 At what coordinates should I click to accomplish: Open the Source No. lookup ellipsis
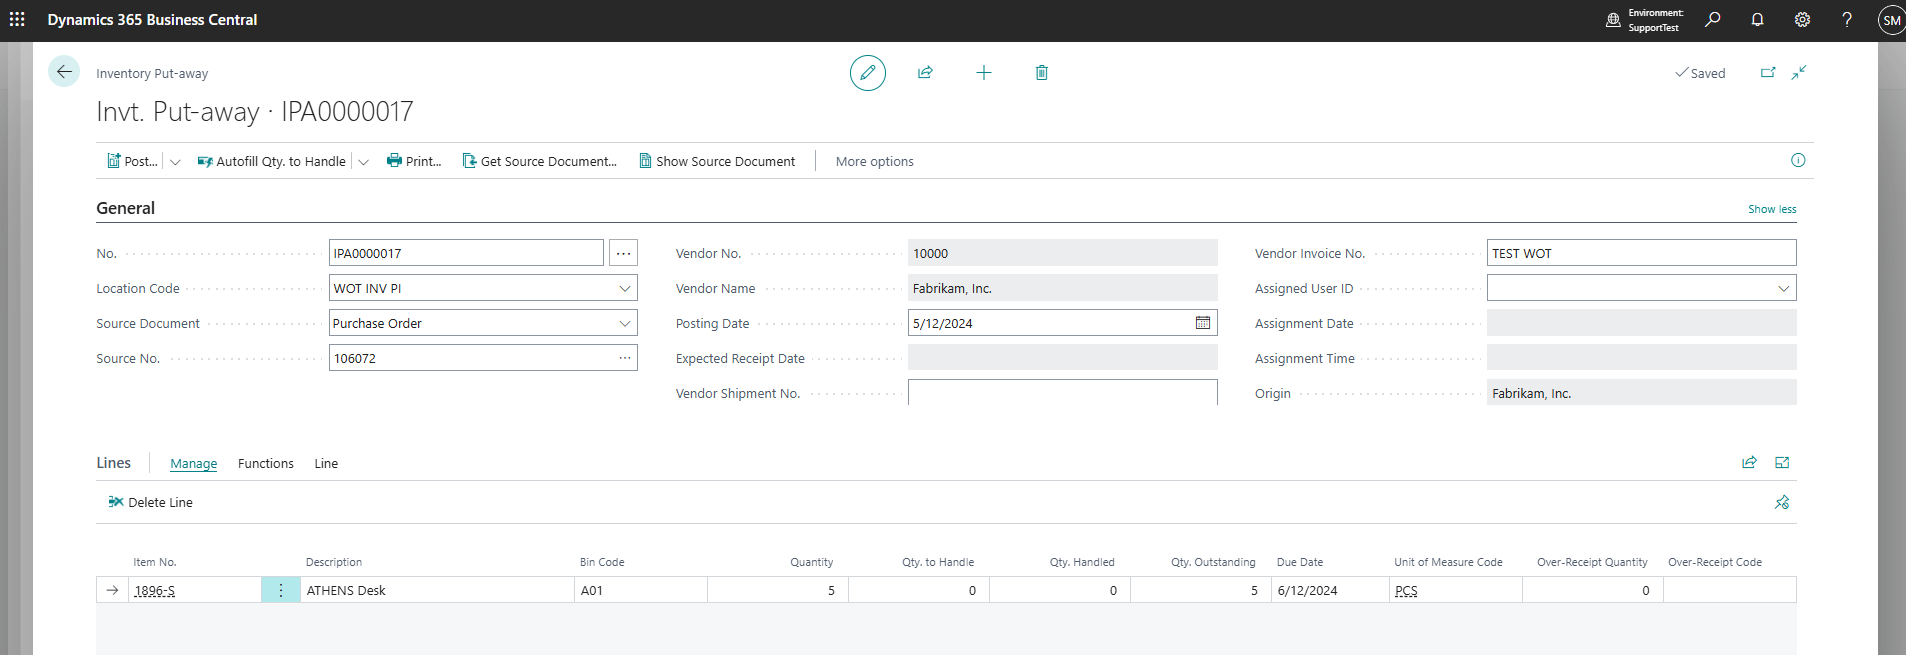click(x=625, y=358)
